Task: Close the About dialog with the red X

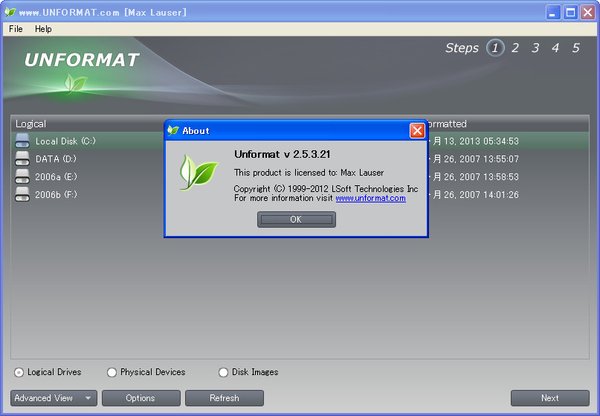Action: 417,131
